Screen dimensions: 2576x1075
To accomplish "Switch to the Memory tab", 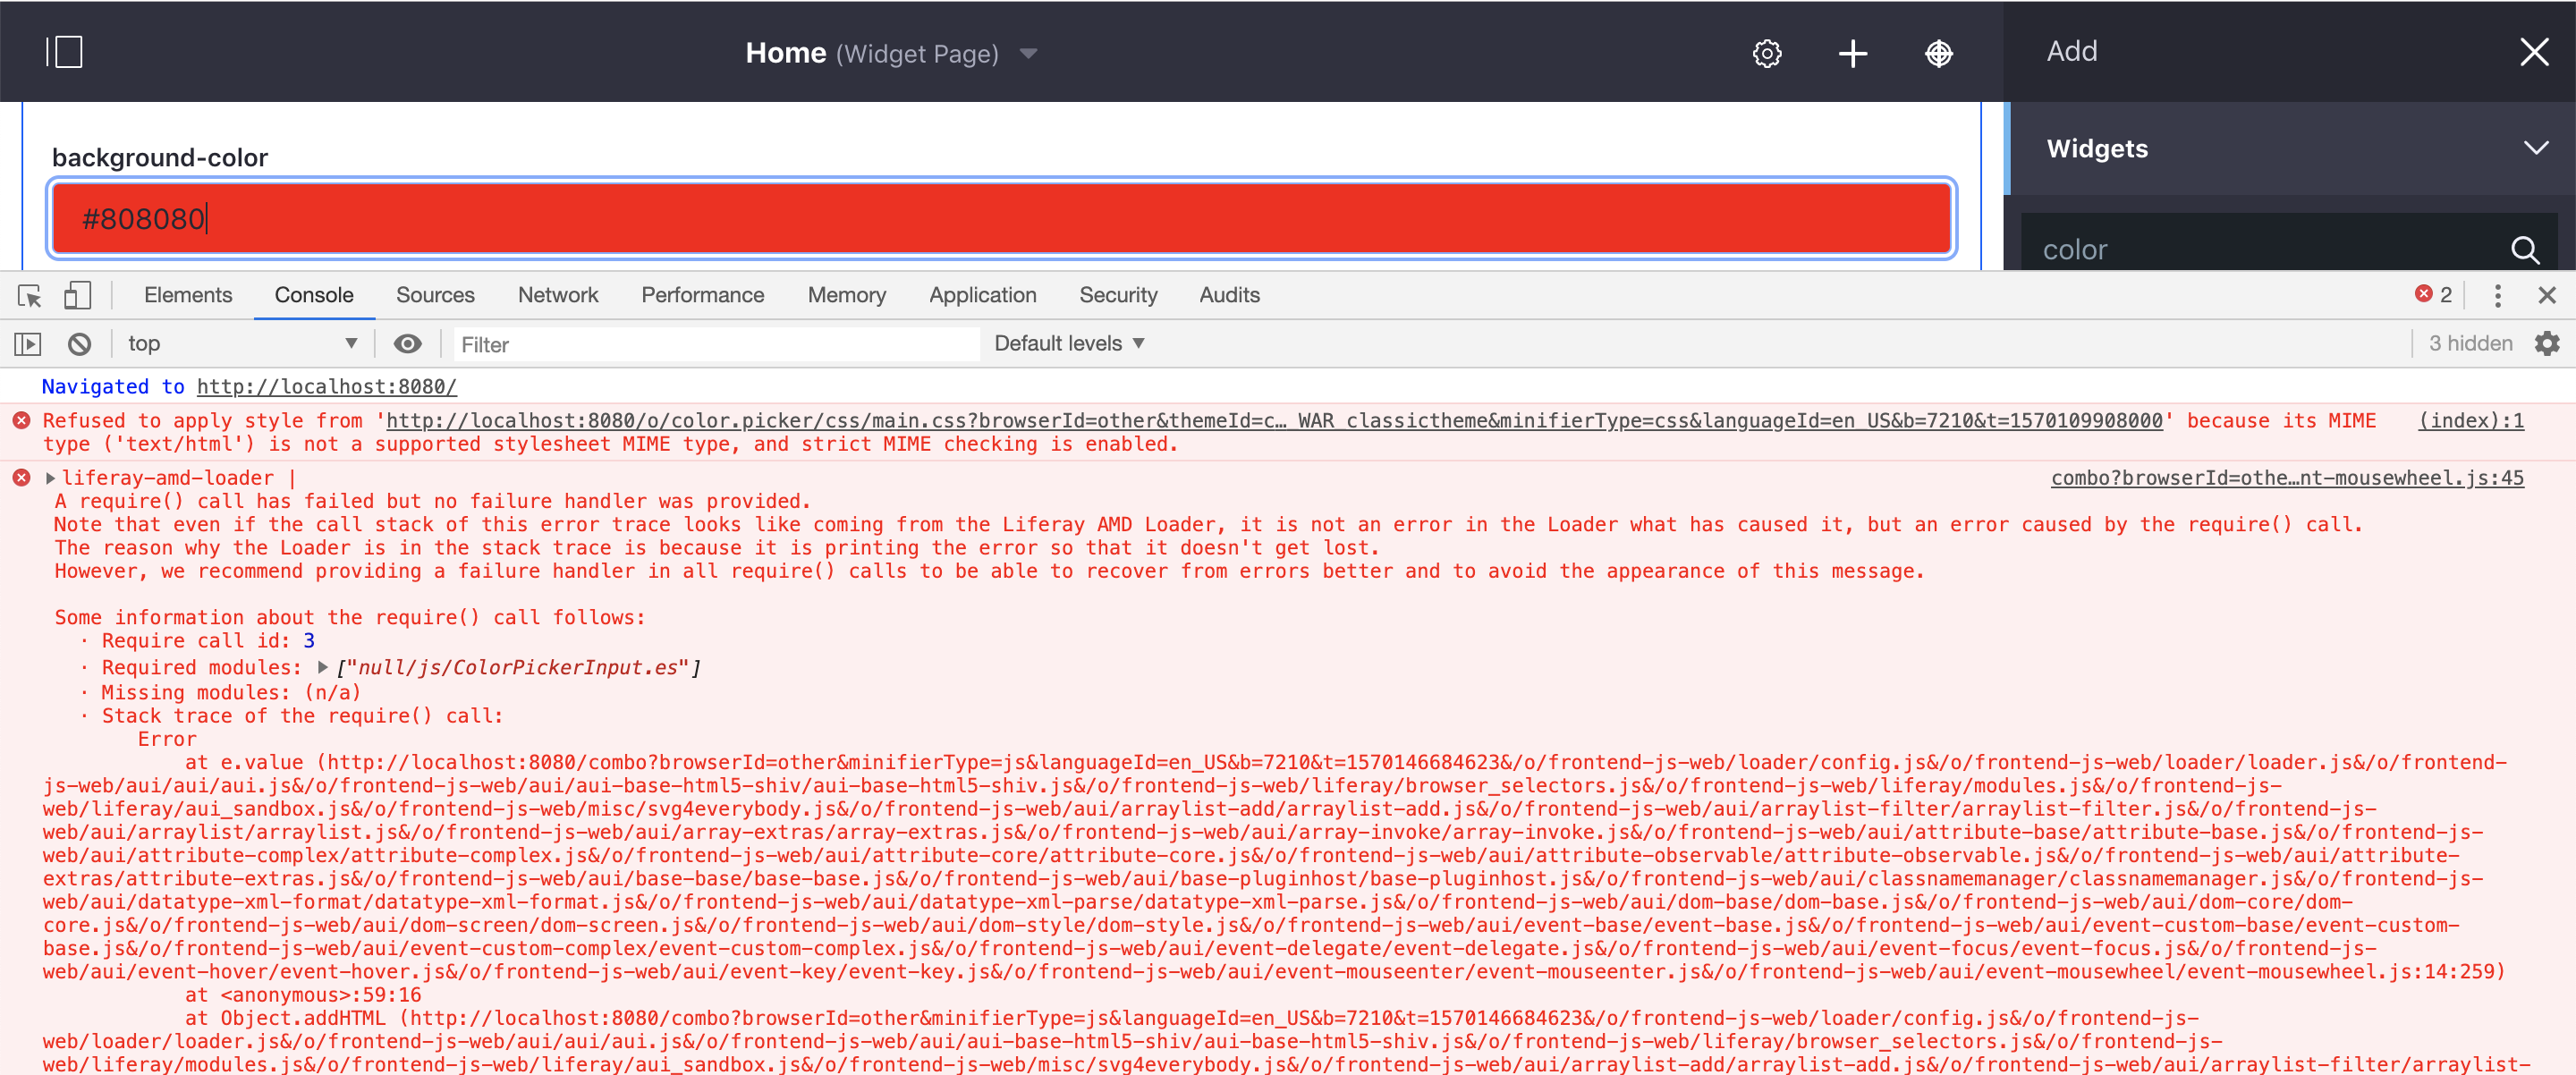I will 846,295.
